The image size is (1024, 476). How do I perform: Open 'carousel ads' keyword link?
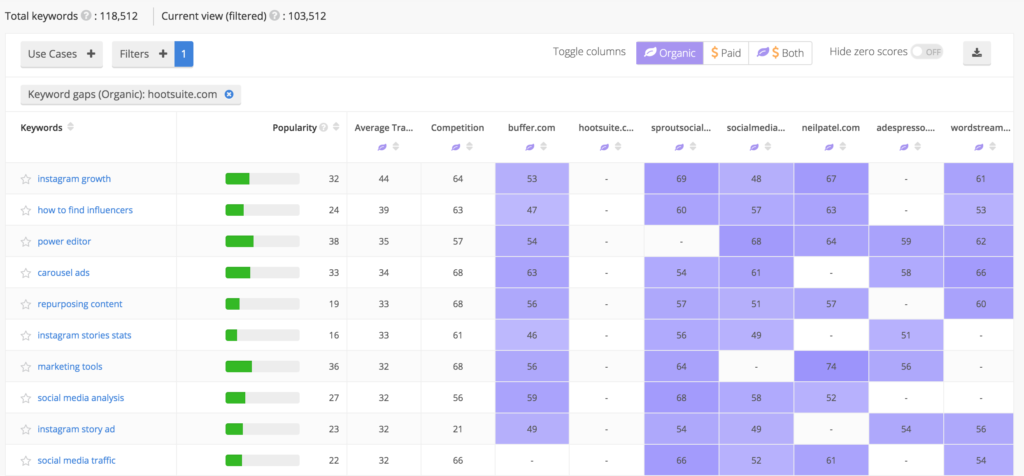pos(63,273)
